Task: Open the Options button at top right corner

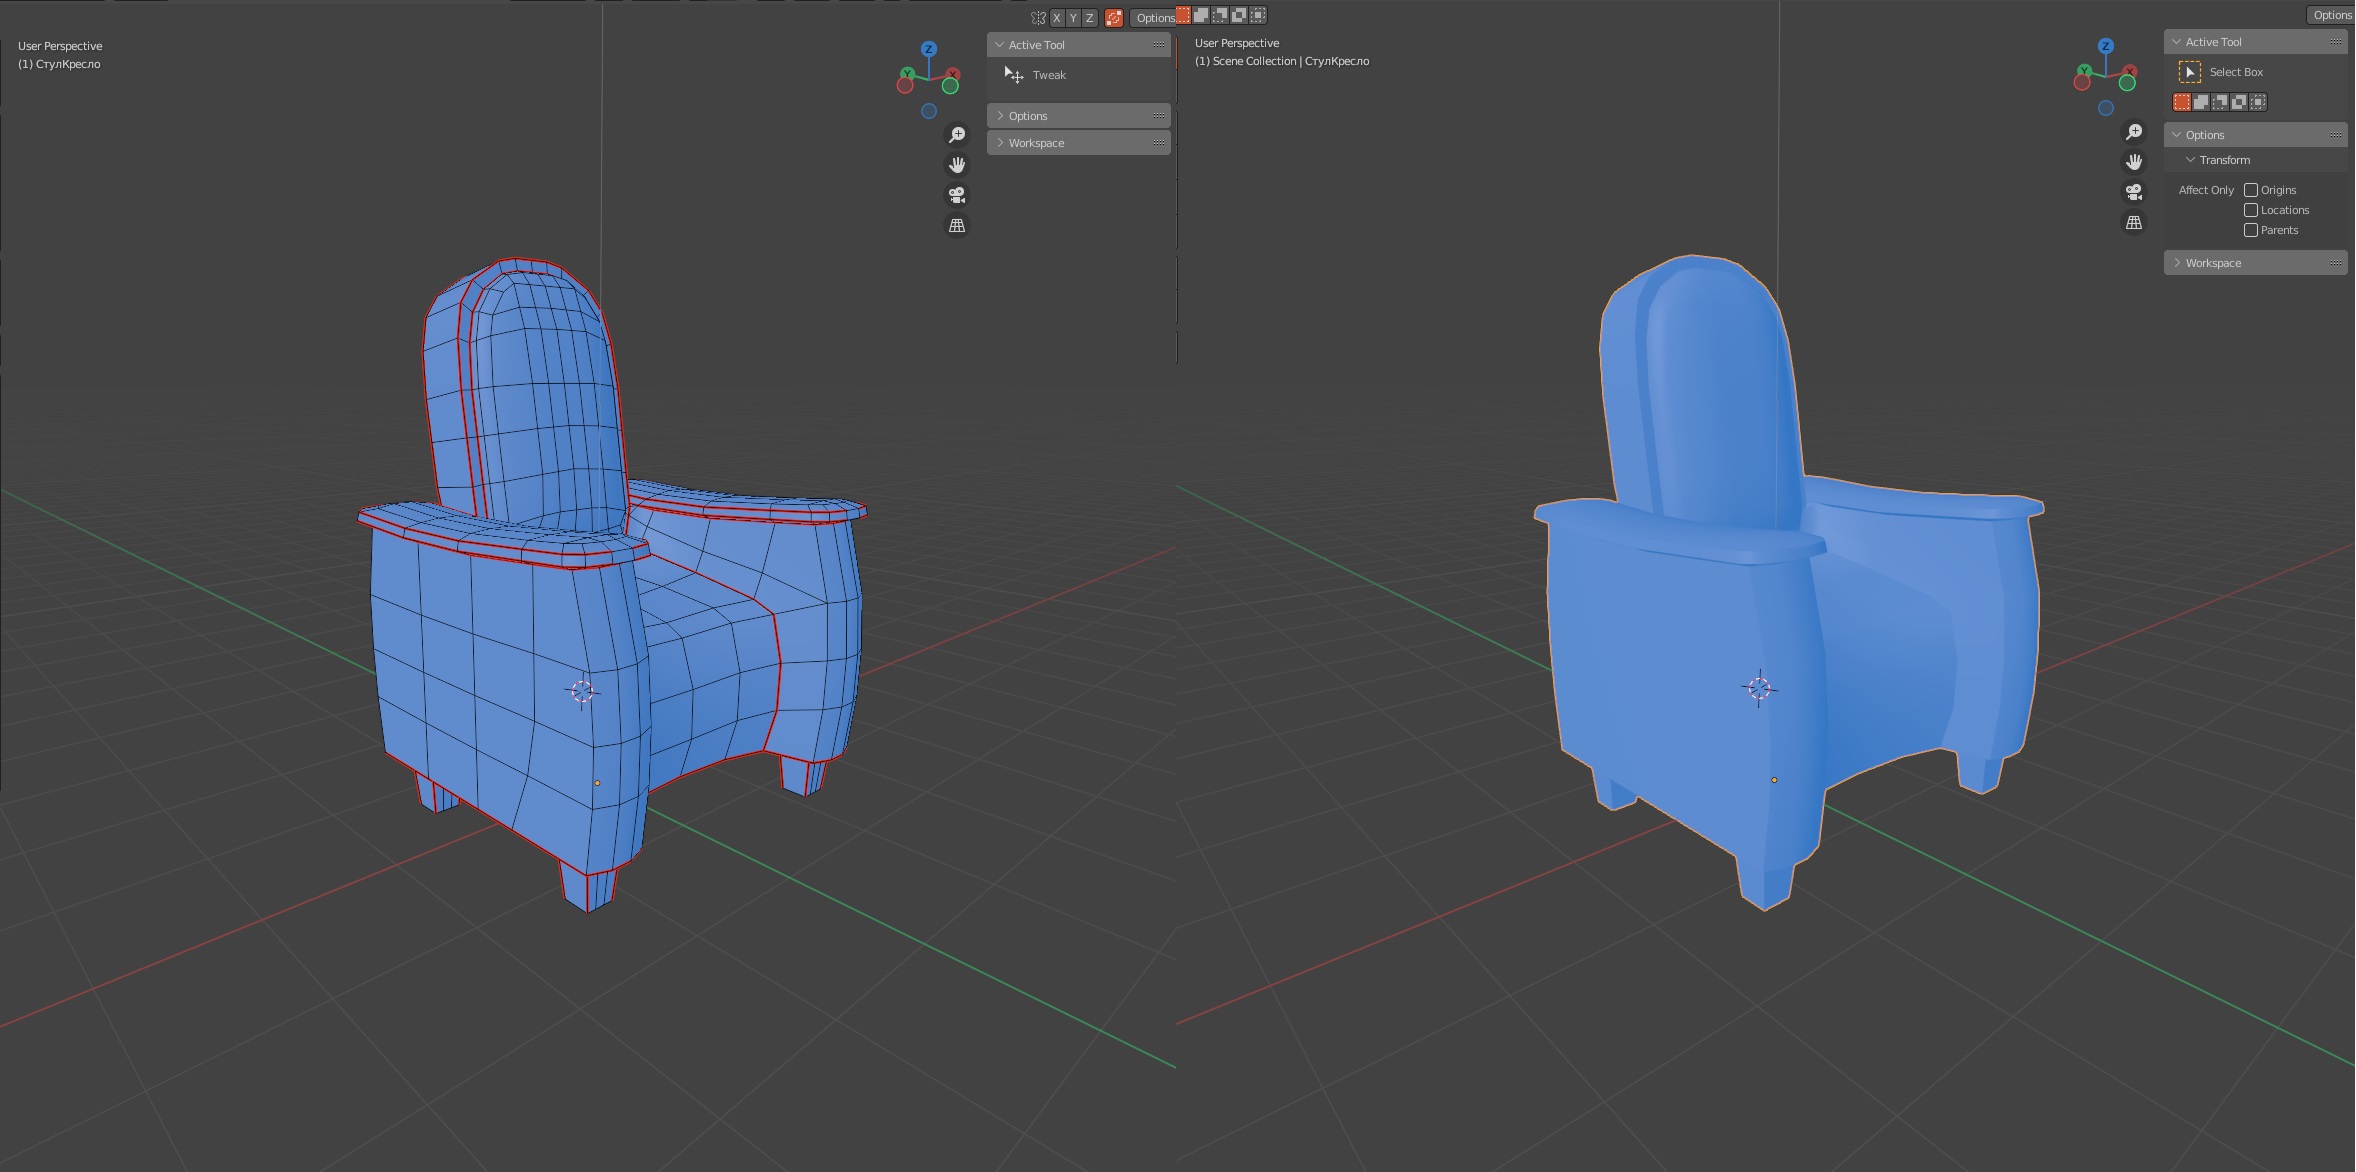Action: pyautogui.click(x=2332, y=15)
